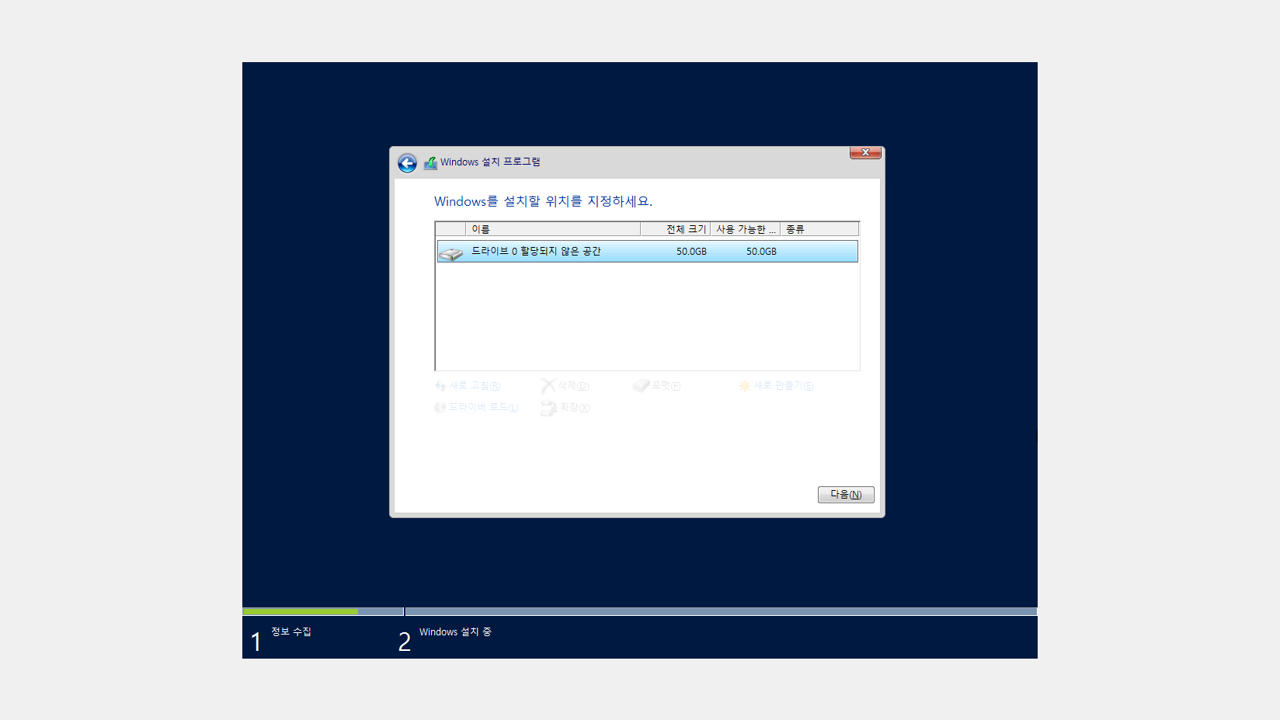
Task: Select the 드라이브 0 할당되지 않은 공간 row
Action: [647, 251]
